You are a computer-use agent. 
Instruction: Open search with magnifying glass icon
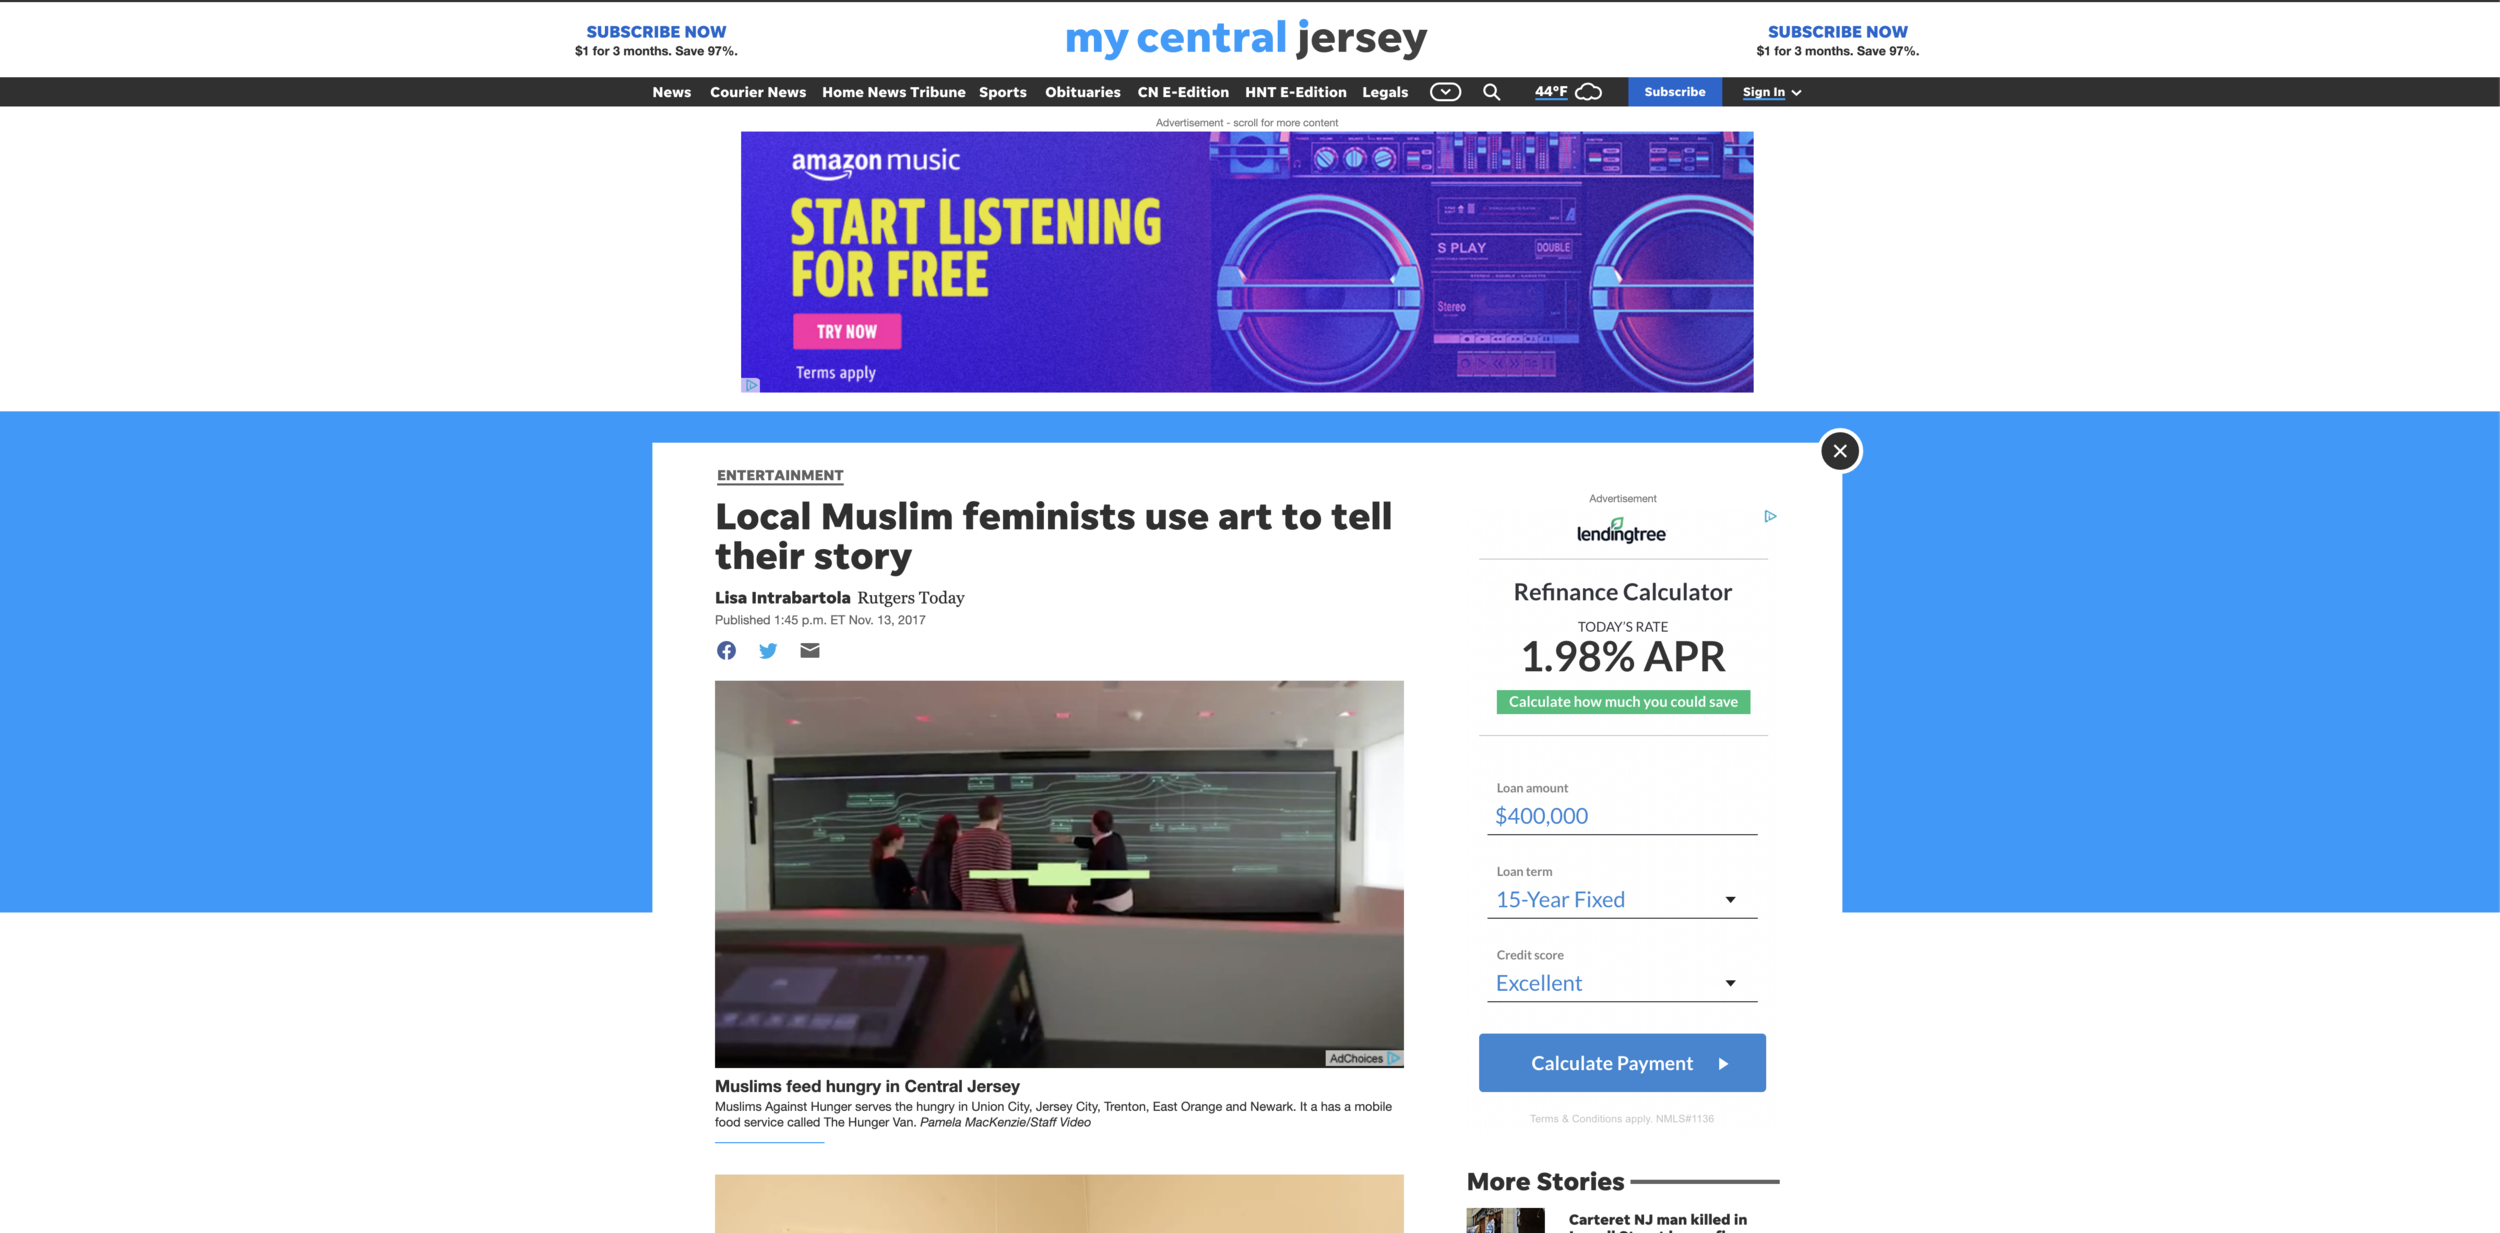[x=1491, y=92]
